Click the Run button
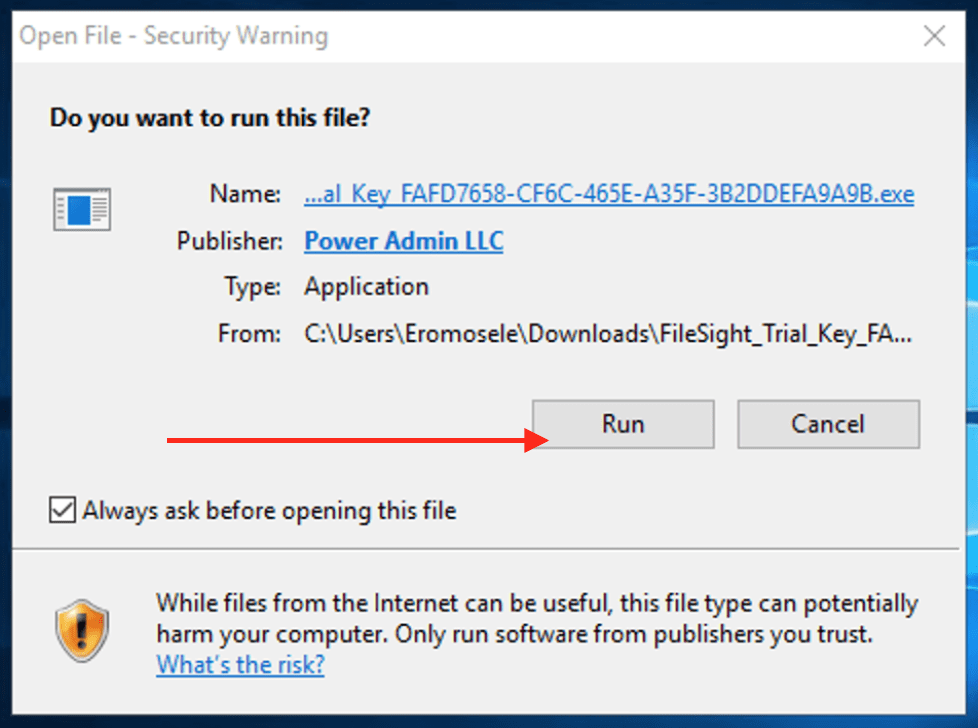This screenshot has height=728, width=978. [x=622, y=424]
